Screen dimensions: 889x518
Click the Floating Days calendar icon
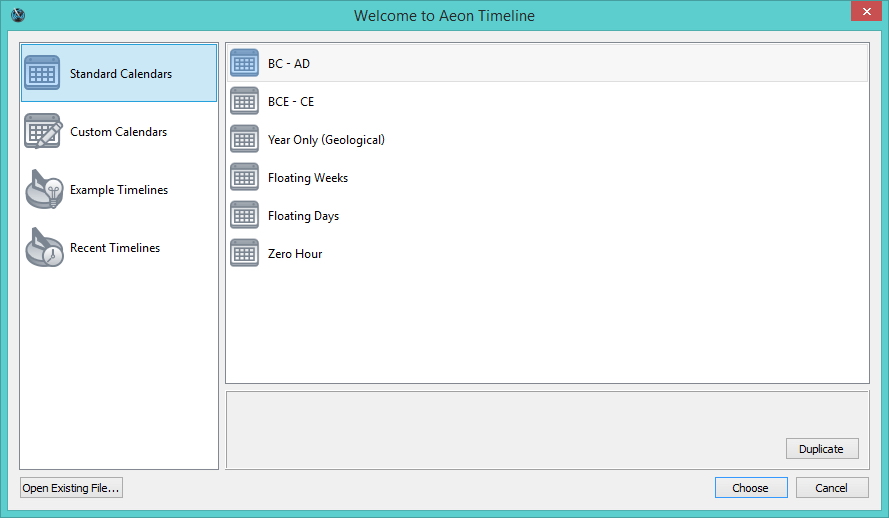point(245,215)
